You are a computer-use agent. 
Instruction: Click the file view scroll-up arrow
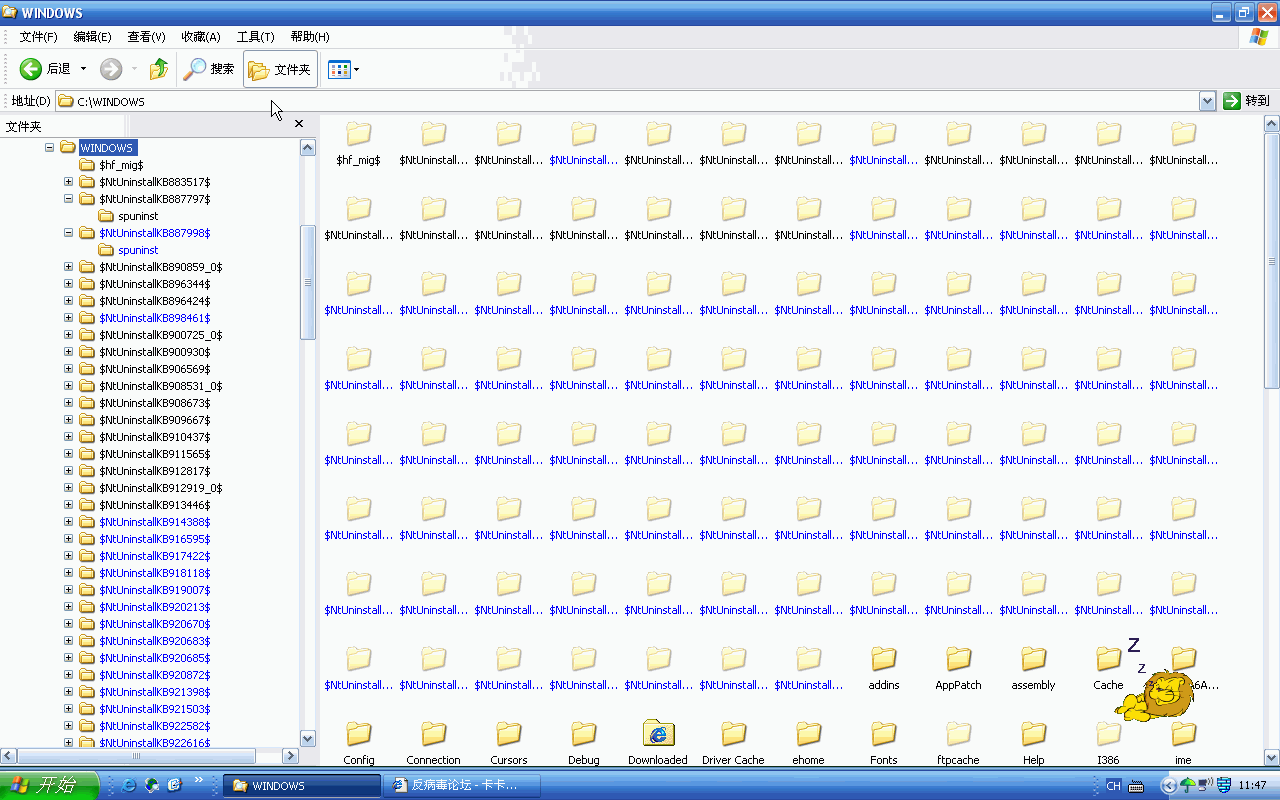coord(1272,124)
